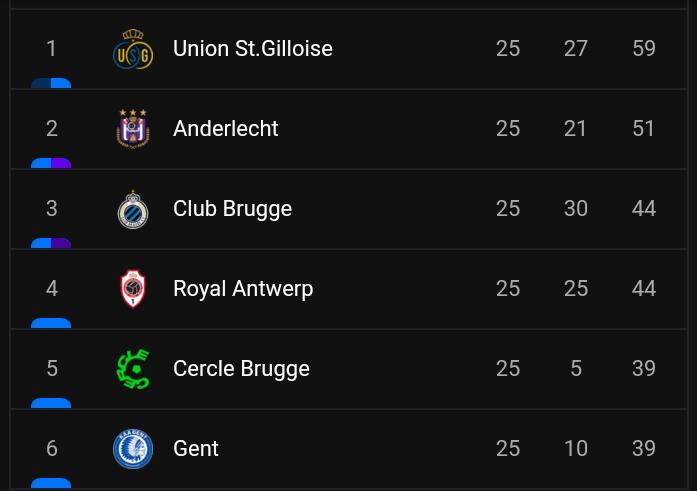The image size is (697, 491).
Task: Click the blue-purple marker under rank 3
Action: 51,243
